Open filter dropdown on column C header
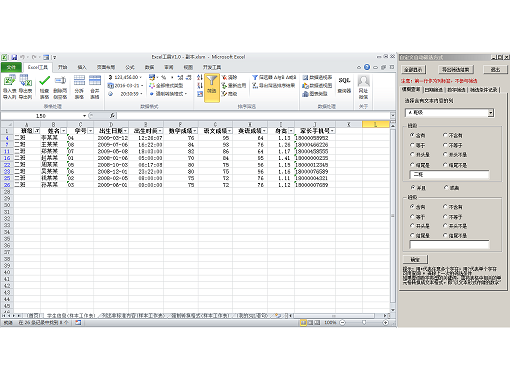Screen dimensions: 510x390 [90, 131]
